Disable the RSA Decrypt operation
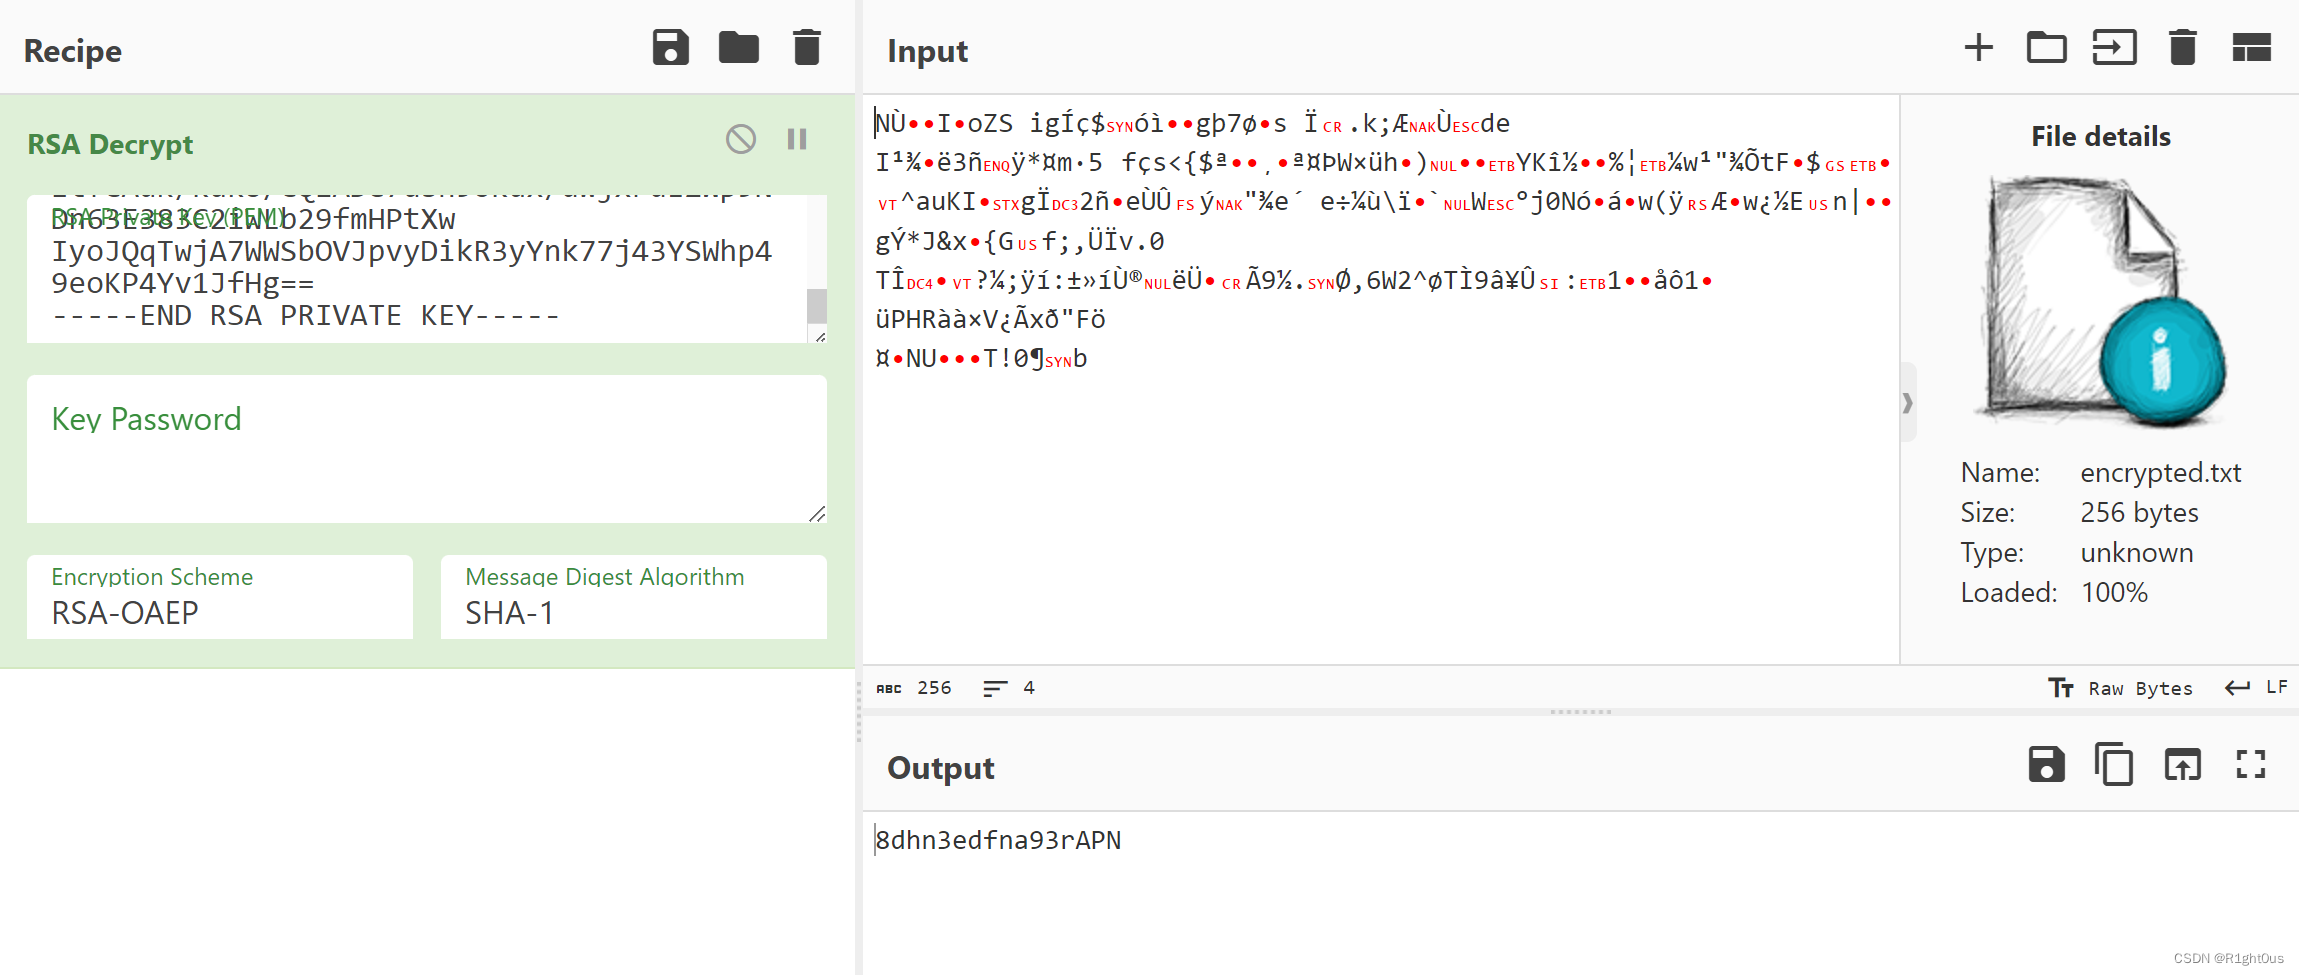The width and height of the screenshot is (2299, 975). [741, 139]
